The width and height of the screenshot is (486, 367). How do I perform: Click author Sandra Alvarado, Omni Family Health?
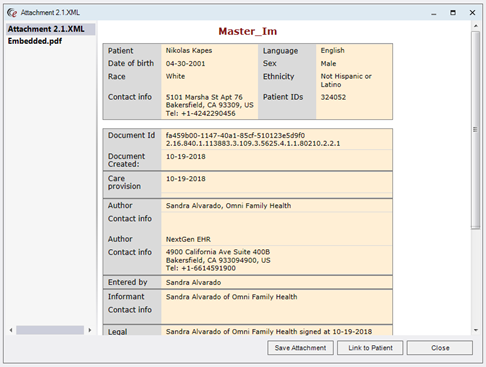228,206
